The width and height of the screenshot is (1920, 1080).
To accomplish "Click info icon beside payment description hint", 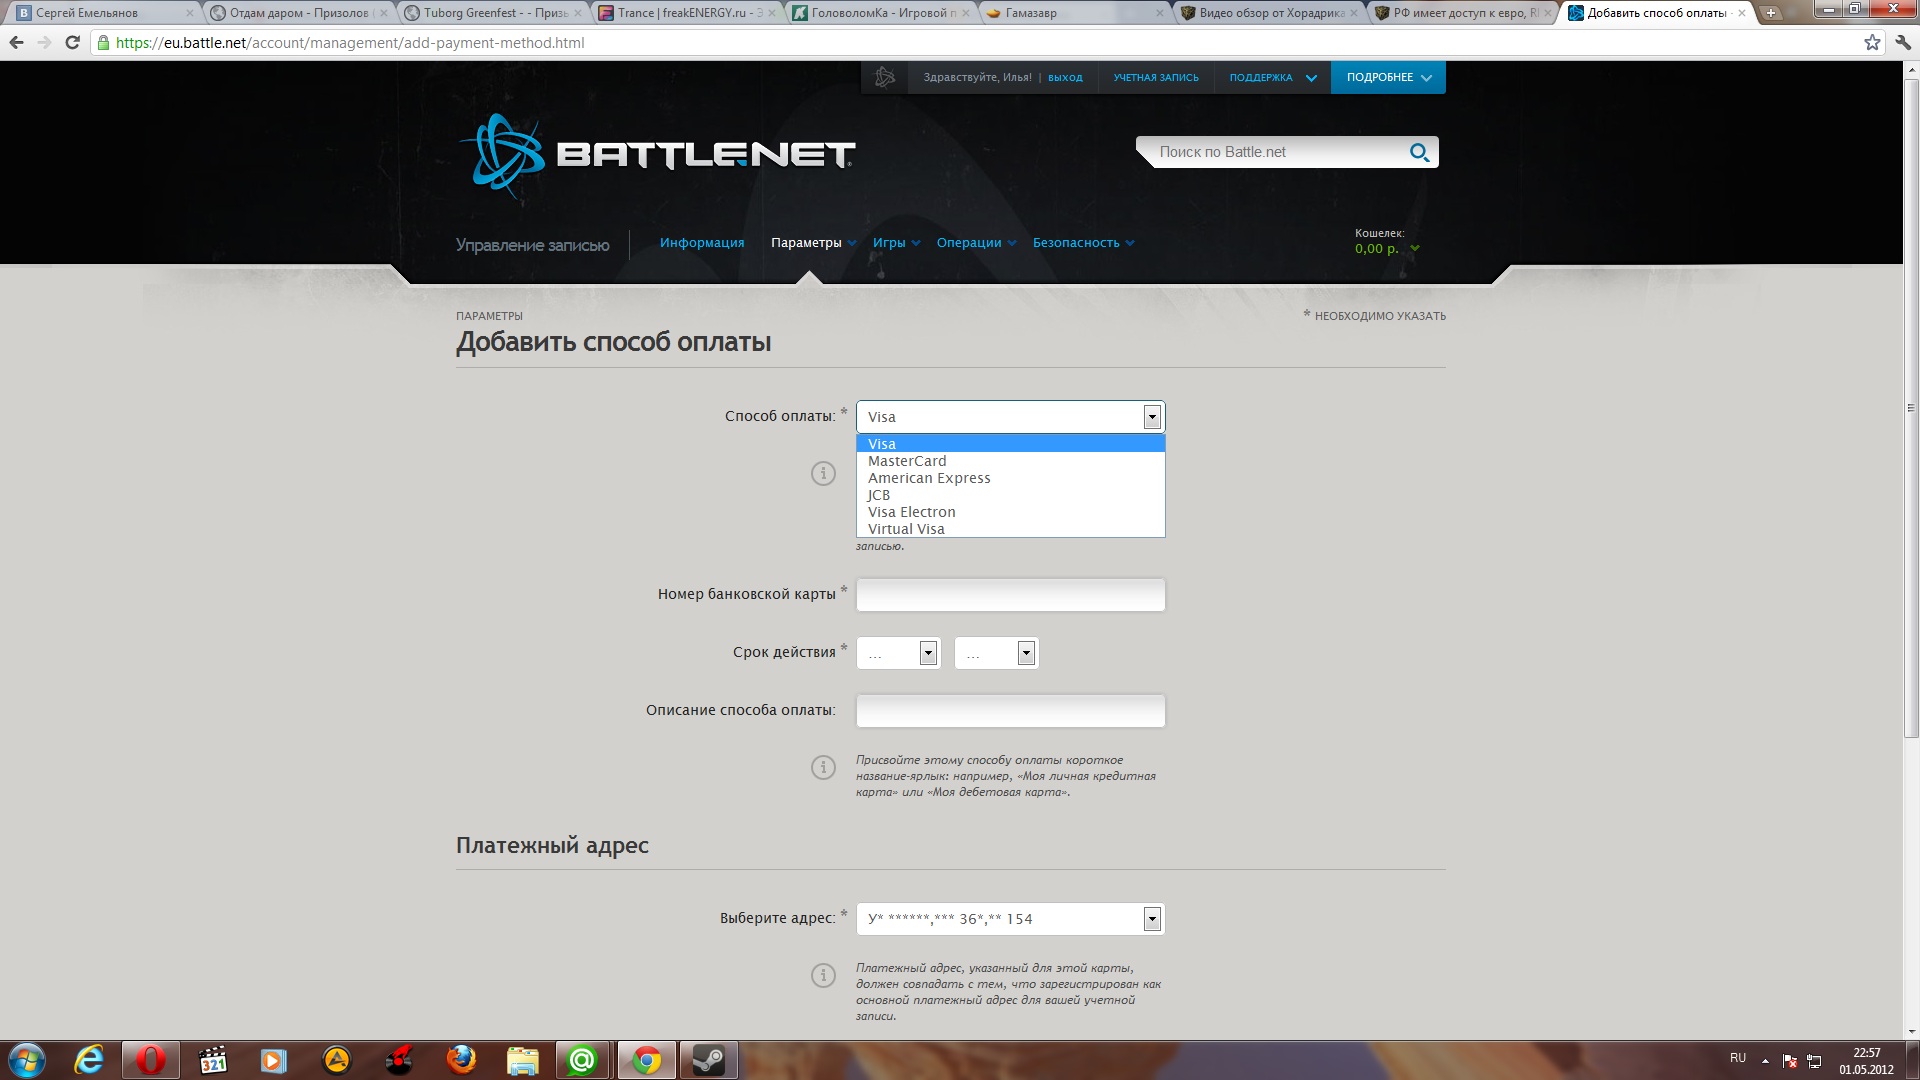I will coord(823,767).
